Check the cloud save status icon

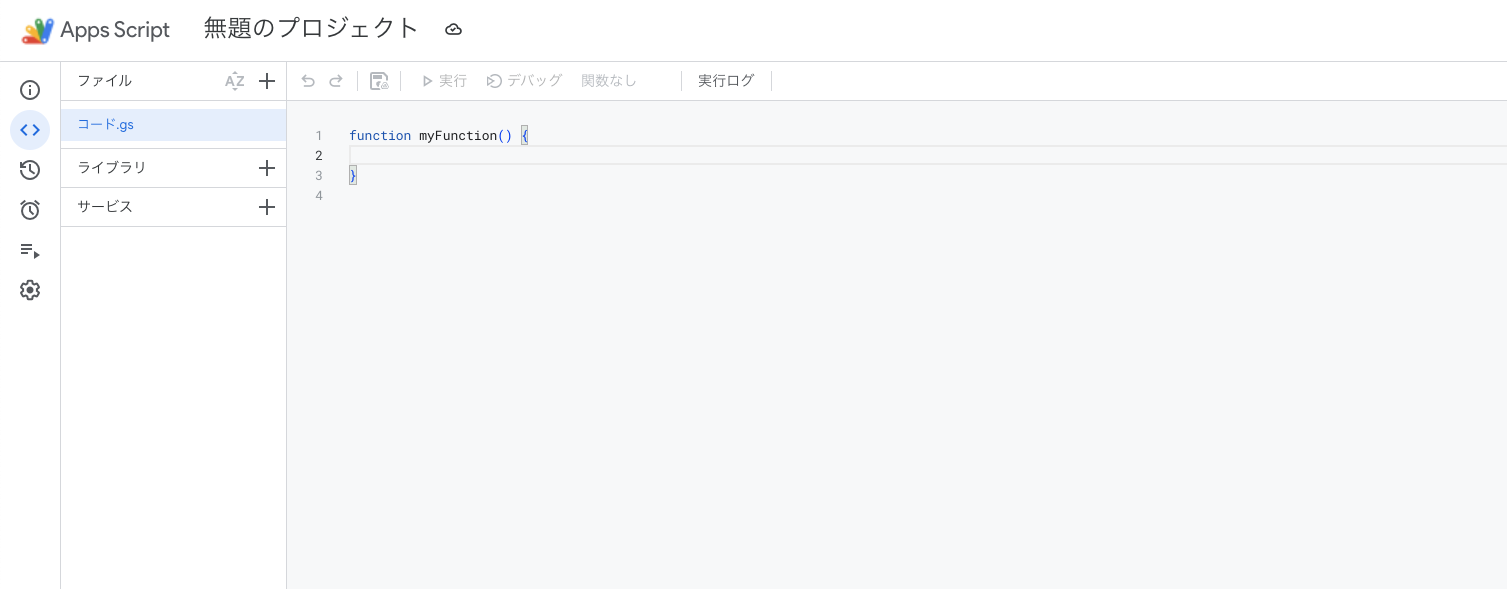tap(453, 29)
